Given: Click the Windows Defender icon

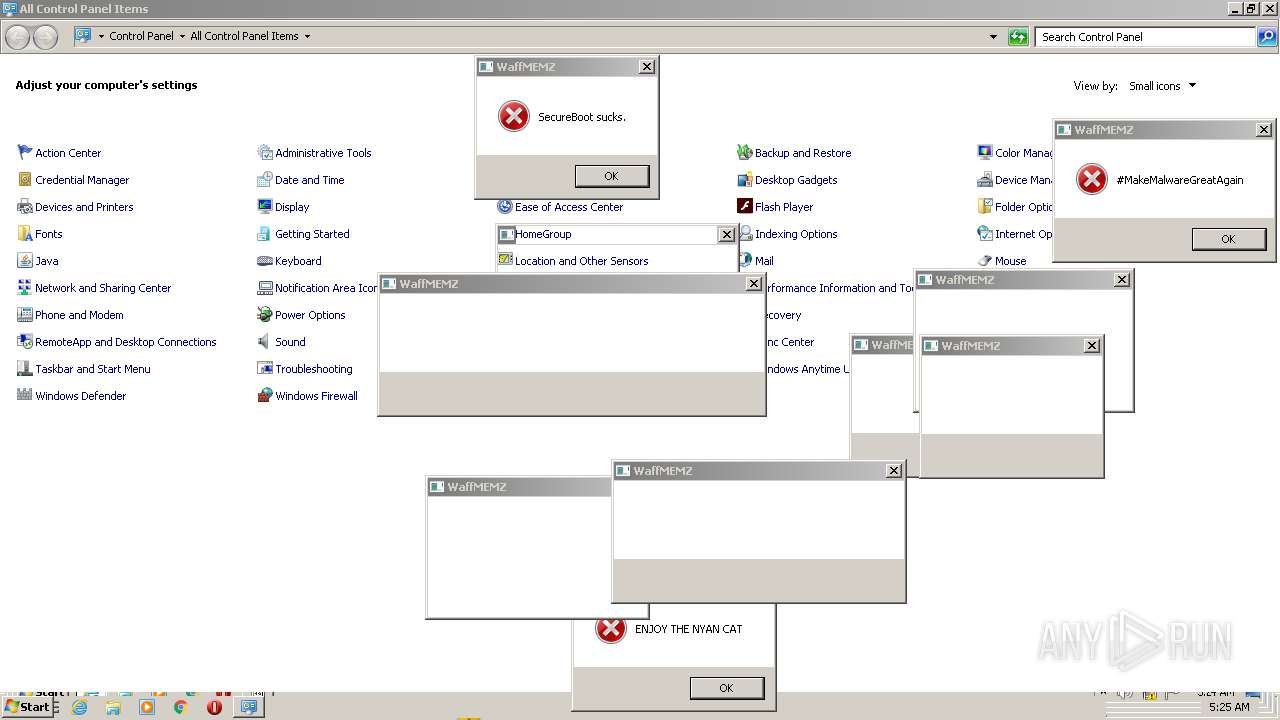Looking at the screenshot, I should 25,396.
